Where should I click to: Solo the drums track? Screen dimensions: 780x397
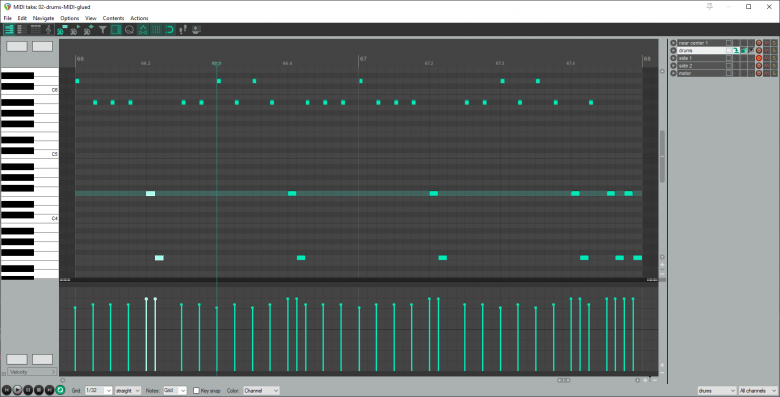774,51
